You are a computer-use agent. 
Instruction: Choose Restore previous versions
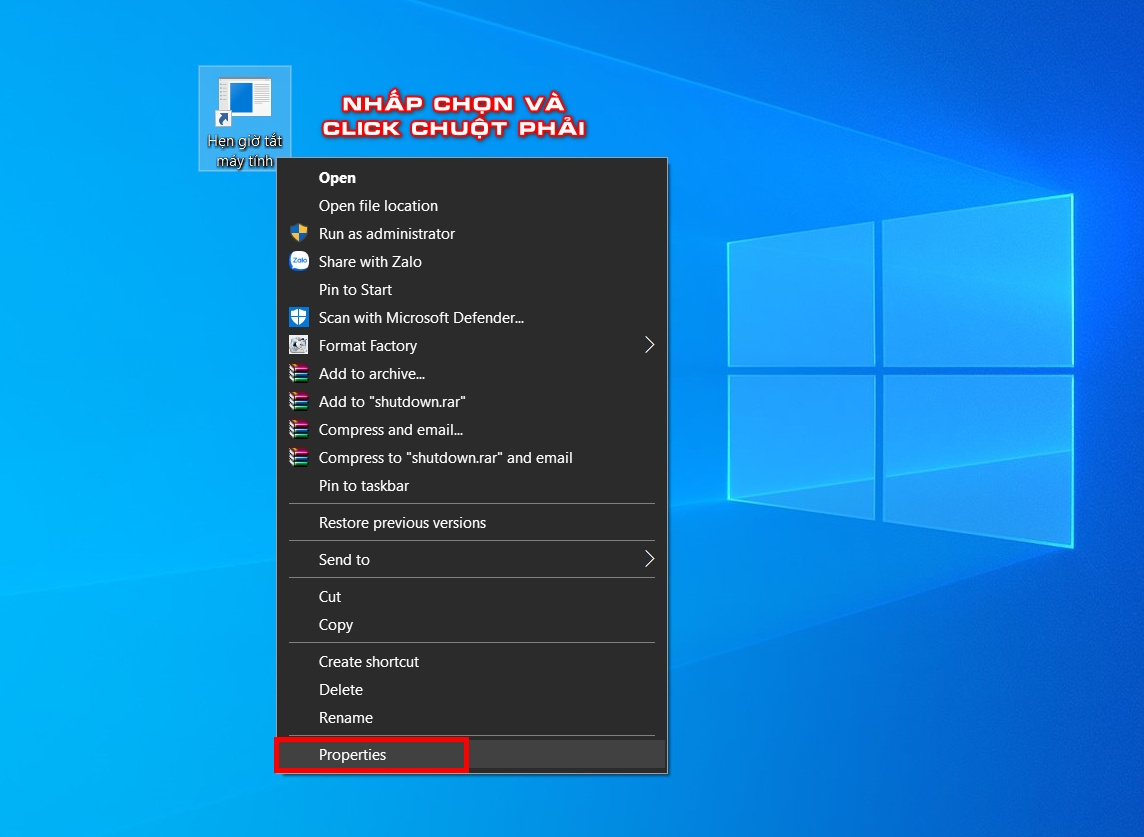click(x=472, y=522)
